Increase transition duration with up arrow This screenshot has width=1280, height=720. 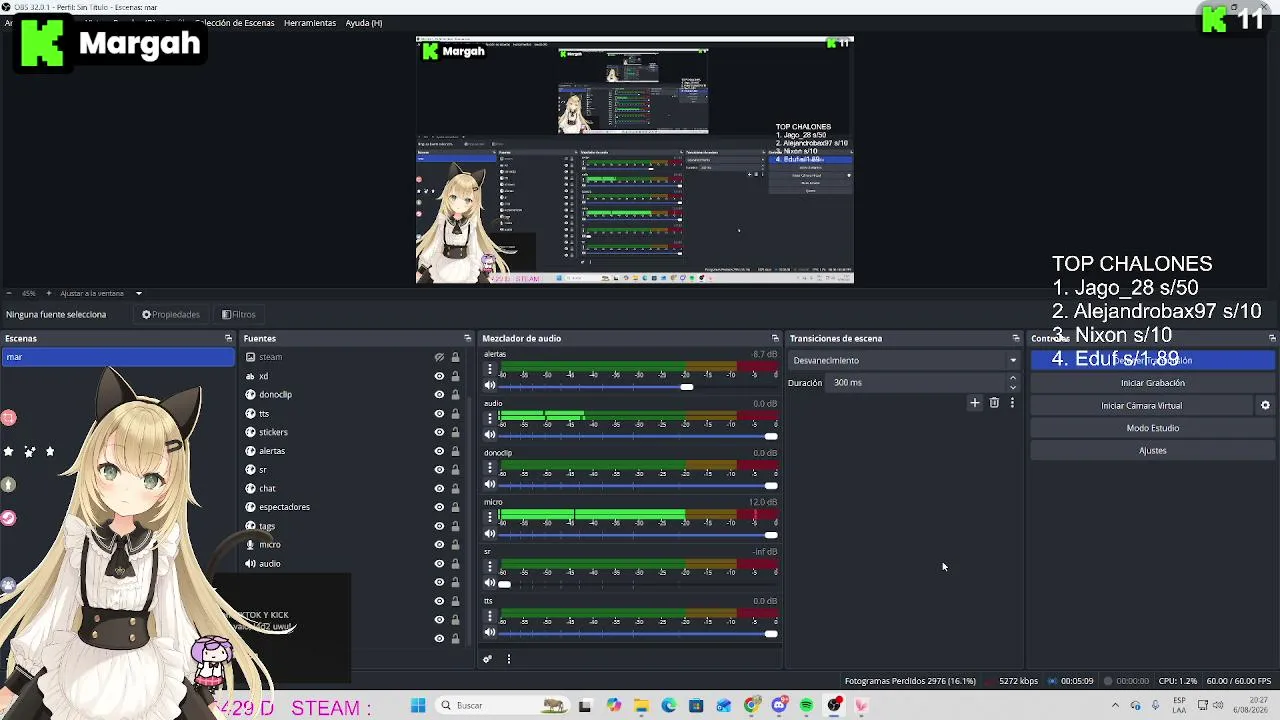(1013, 379)
